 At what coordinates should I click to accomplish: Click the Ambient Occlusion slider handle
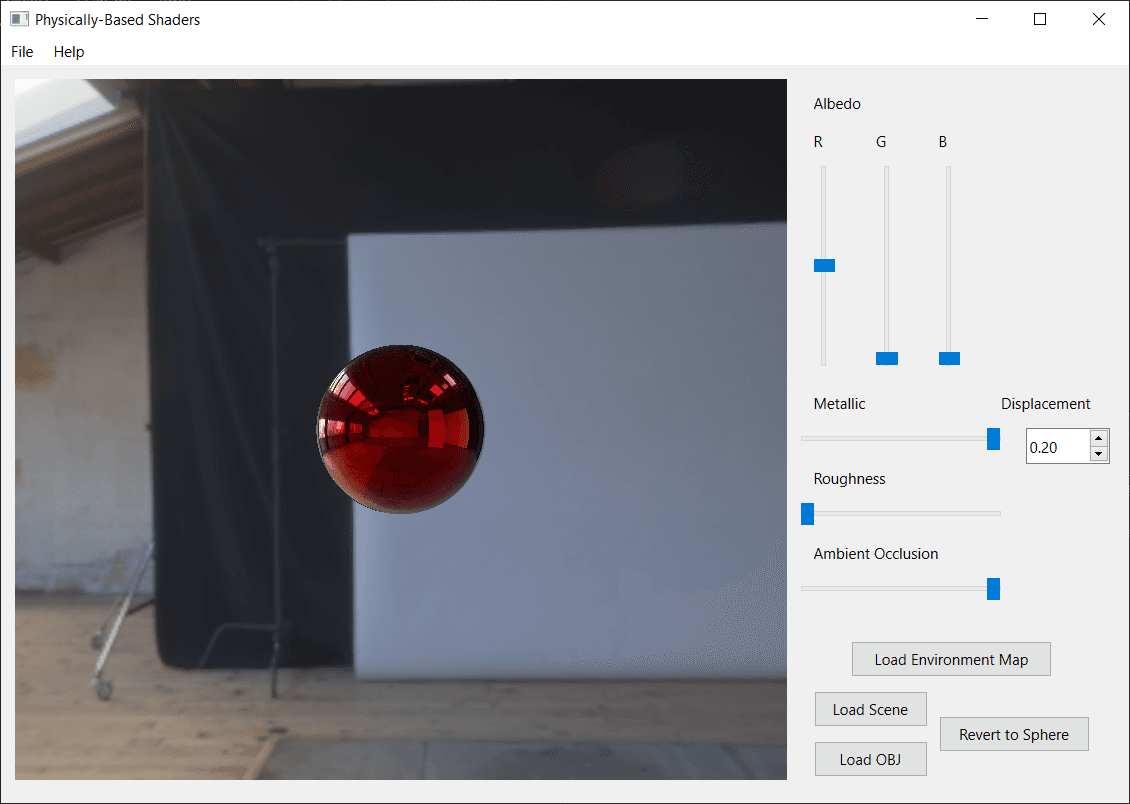(x=993, y=589)
